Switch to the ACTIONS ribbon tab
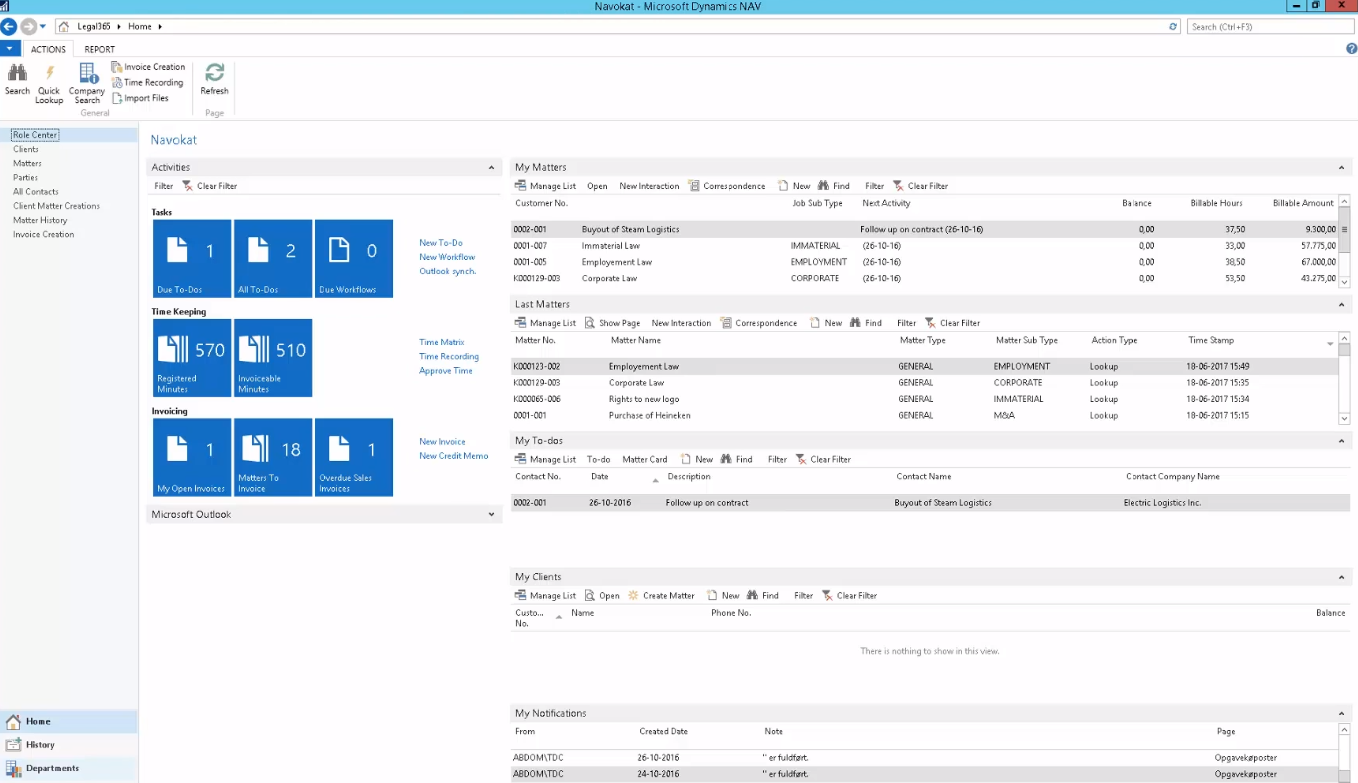Viewport: 1358px width, 783px height. [x=48, y=48]
